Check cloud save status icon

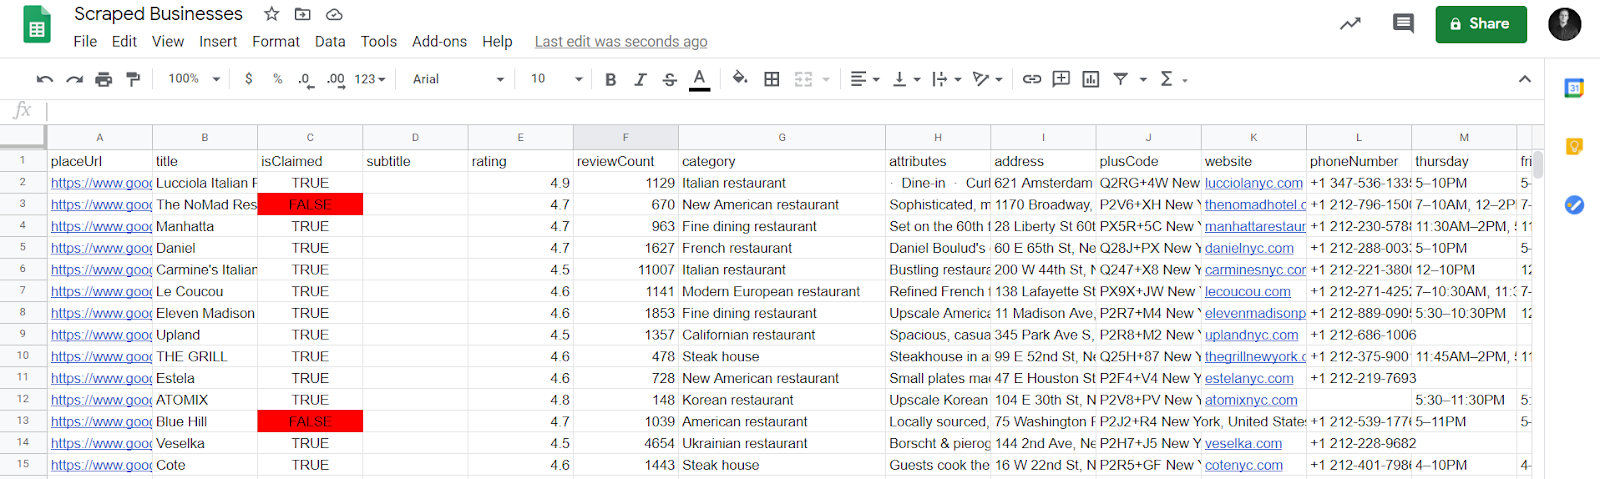point(334,14)
